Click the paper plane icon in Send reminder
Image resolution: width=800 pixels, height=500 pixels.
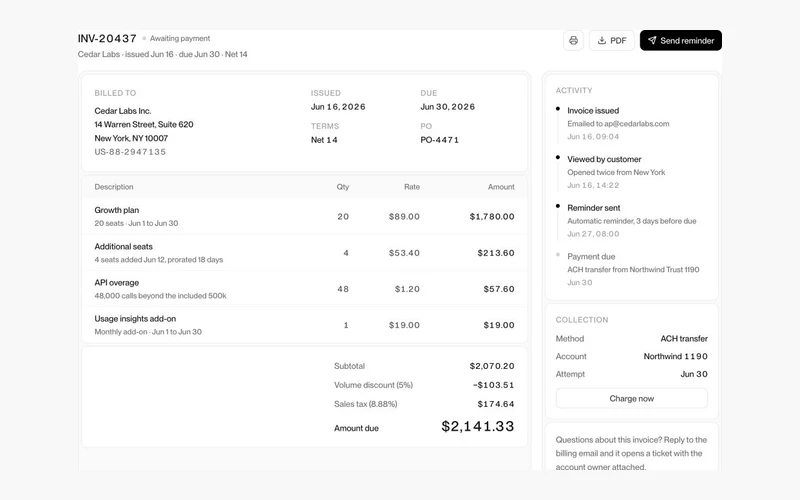(652, 40)
